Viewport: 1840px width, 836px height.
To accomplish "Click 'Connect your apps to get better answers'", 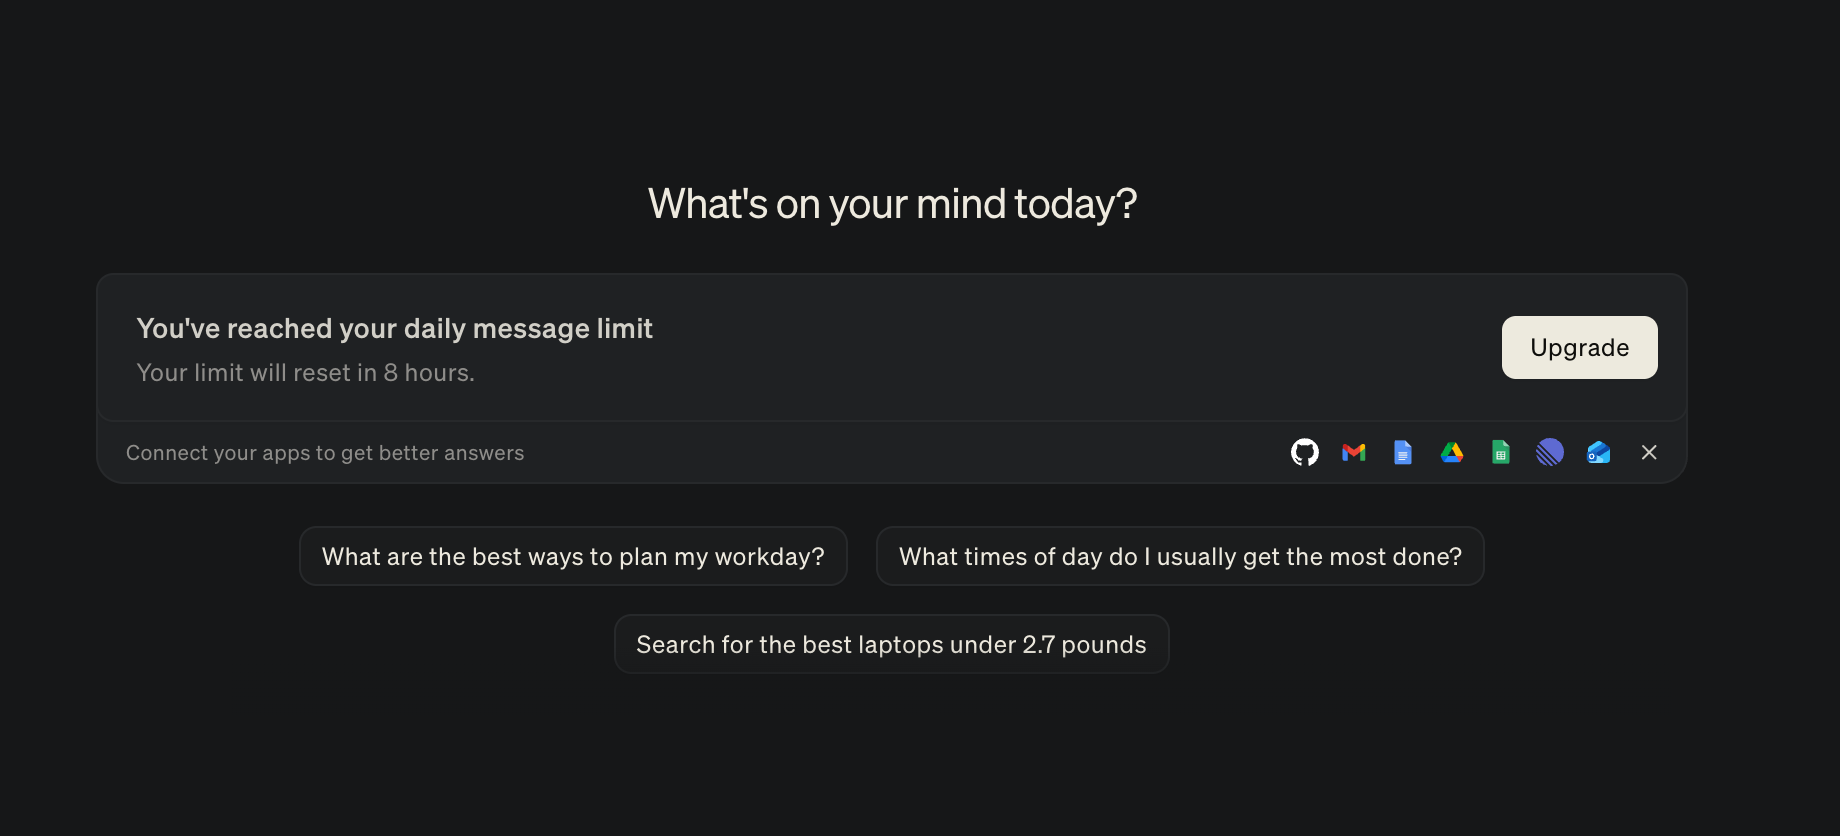I will click(325, 453).
